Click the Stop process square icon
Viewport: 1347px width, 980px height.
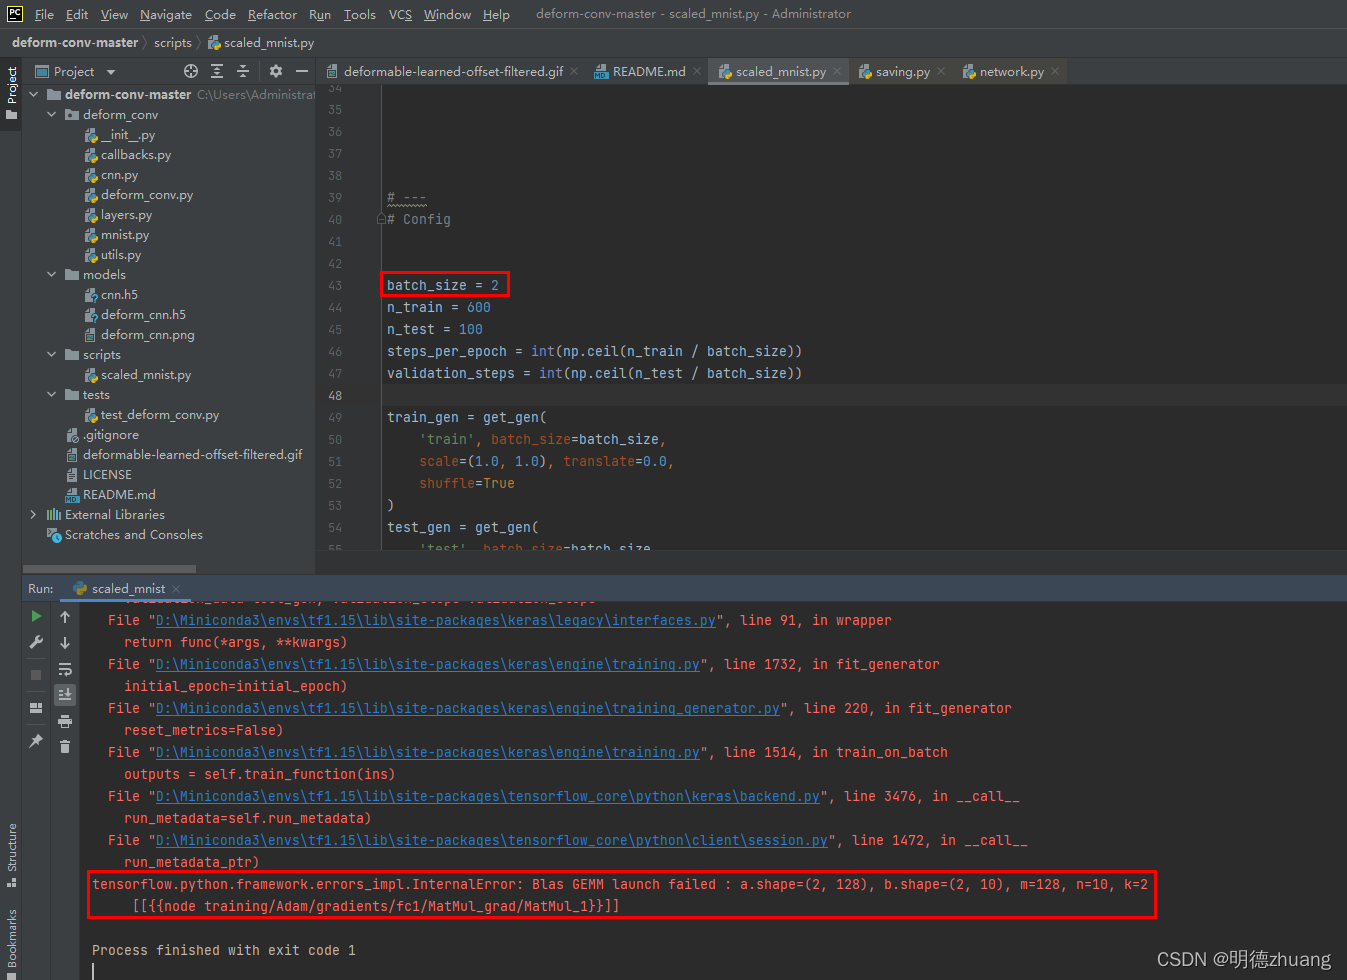coord(36,675)
